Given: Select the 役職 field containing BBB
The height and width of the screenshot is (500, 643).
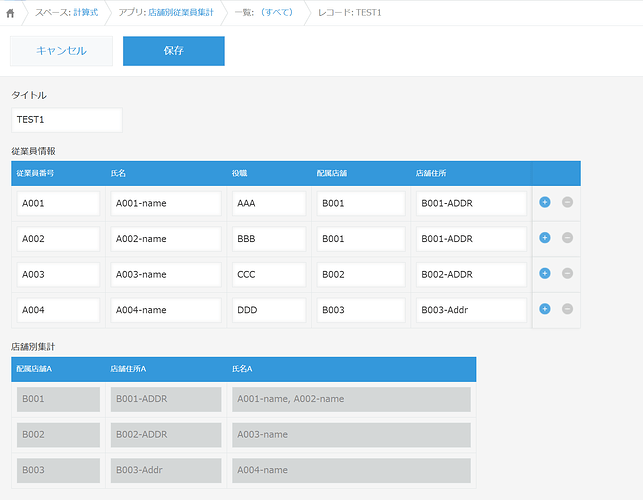Looking at the screenshot, I should point(268,239).
